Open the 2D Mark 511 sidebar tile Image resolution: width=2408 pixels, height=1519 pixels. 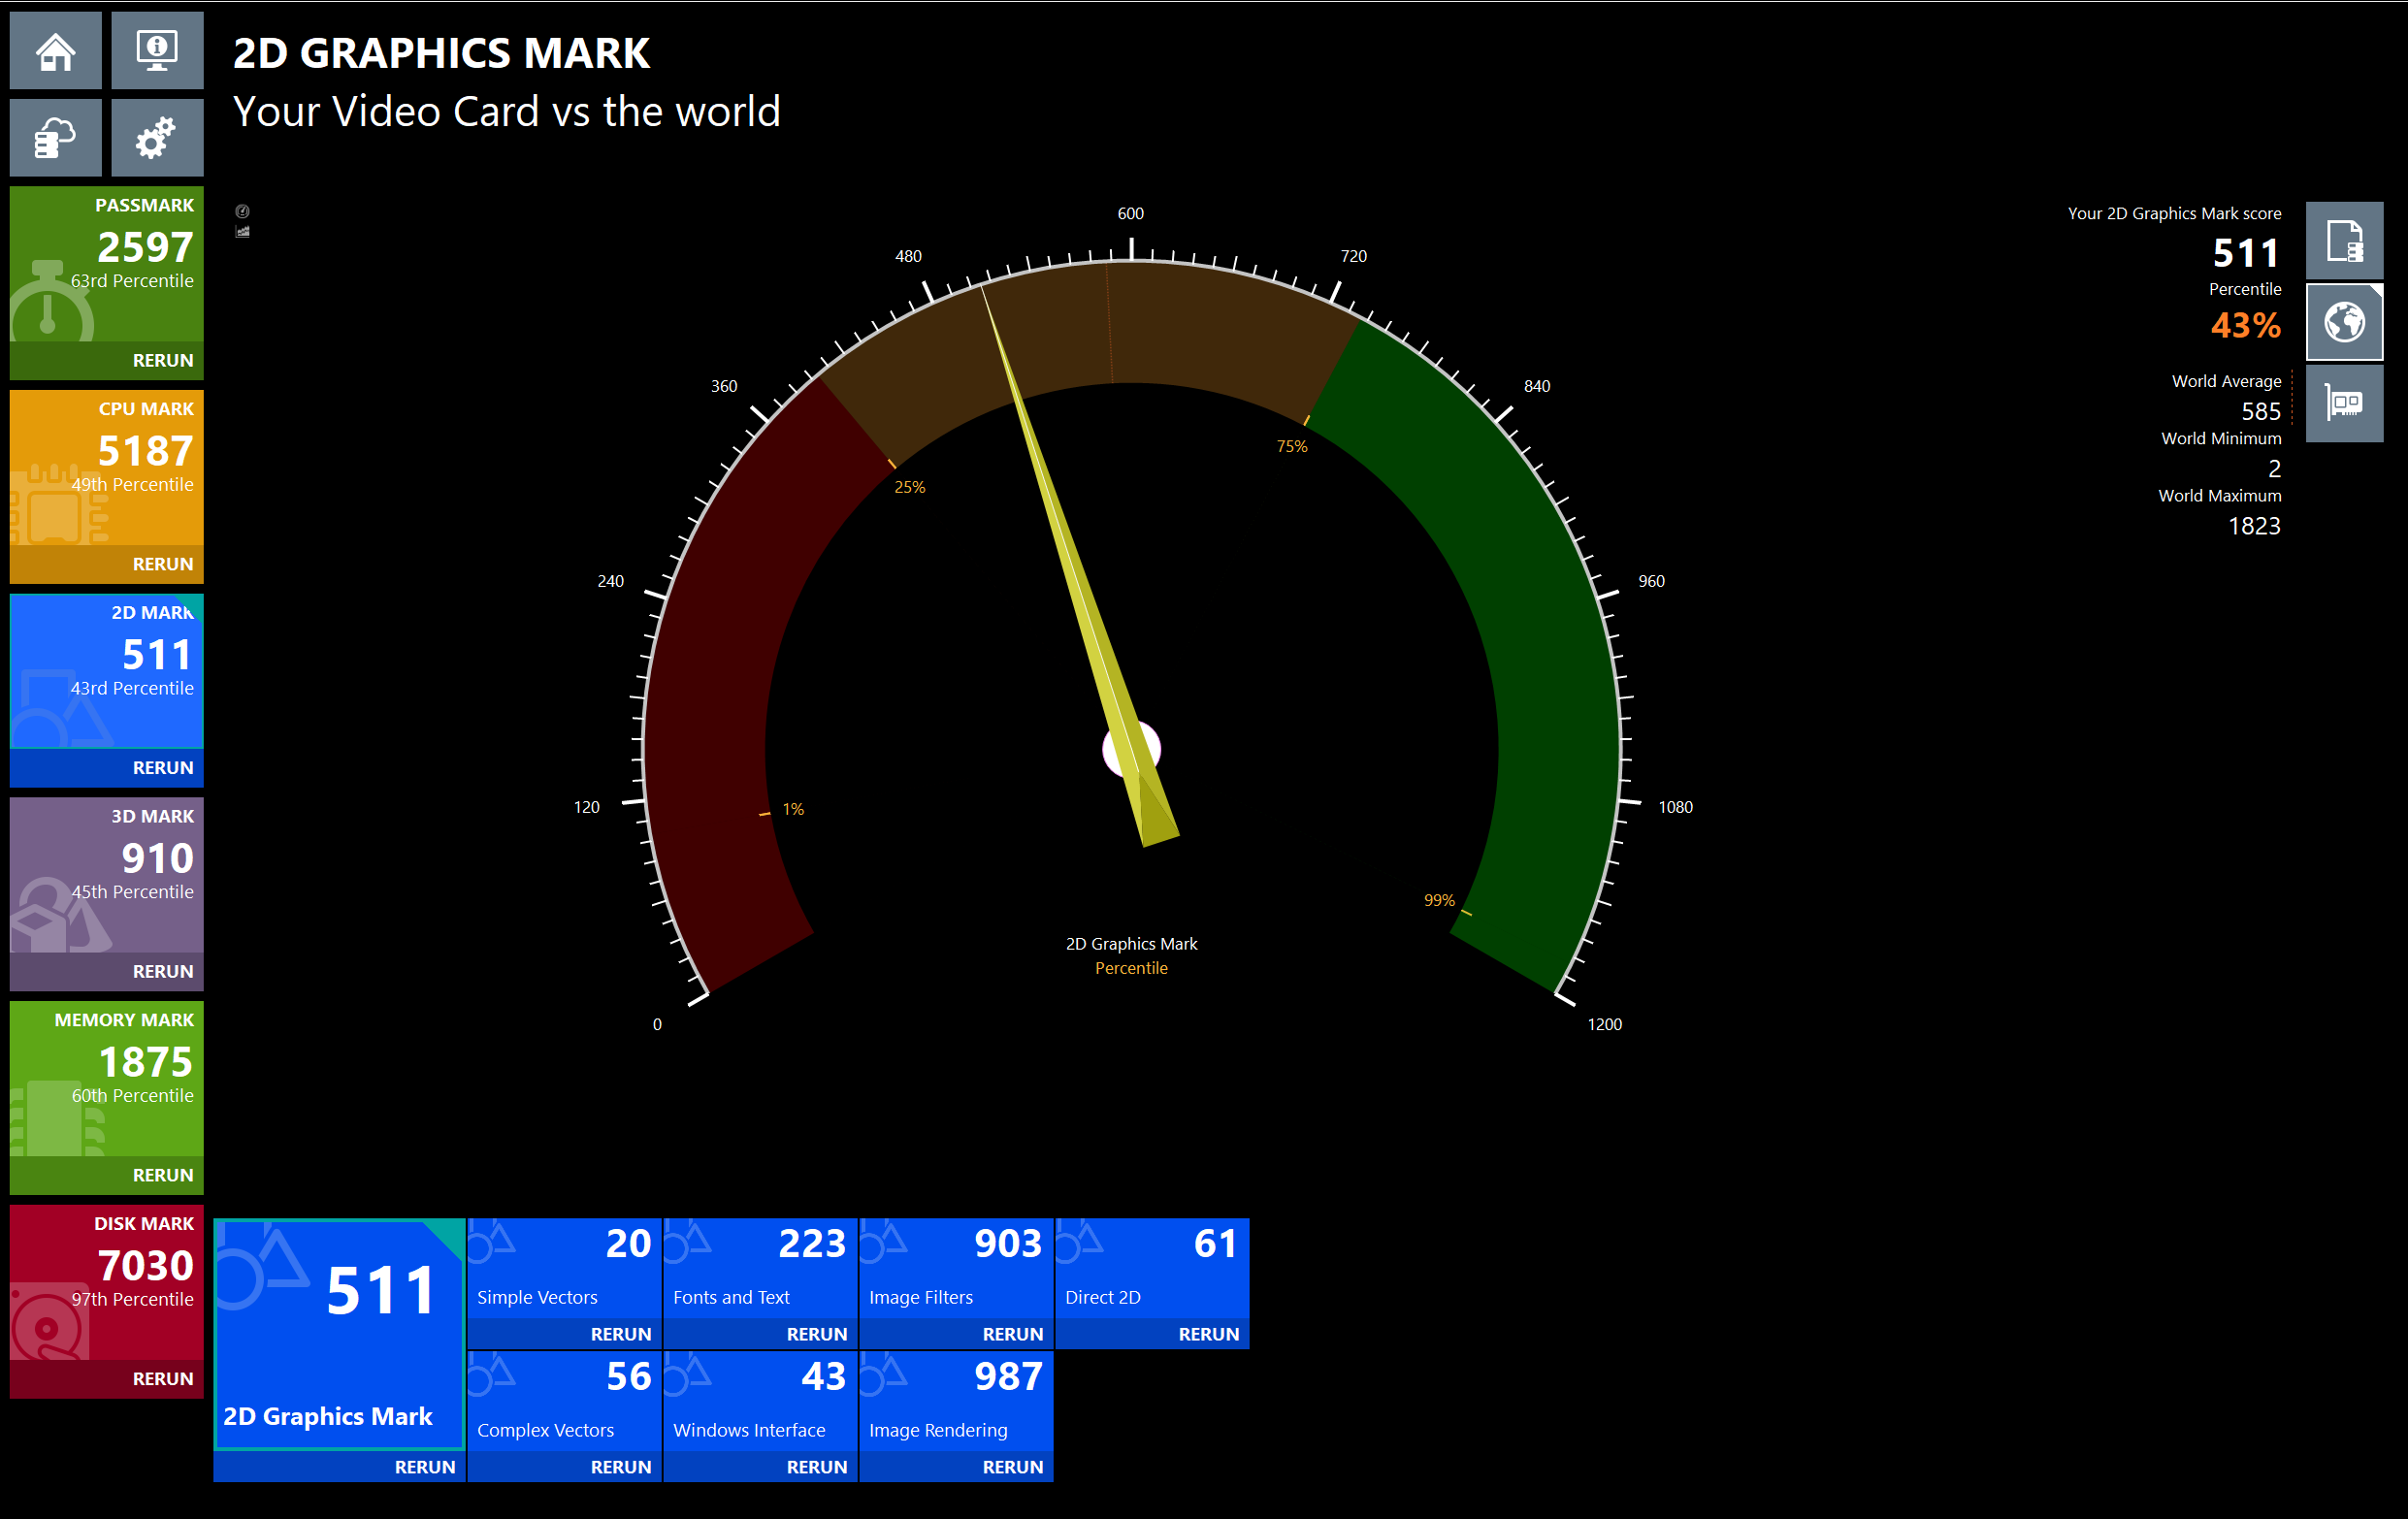pyautogui.click(x=107, y=671)
